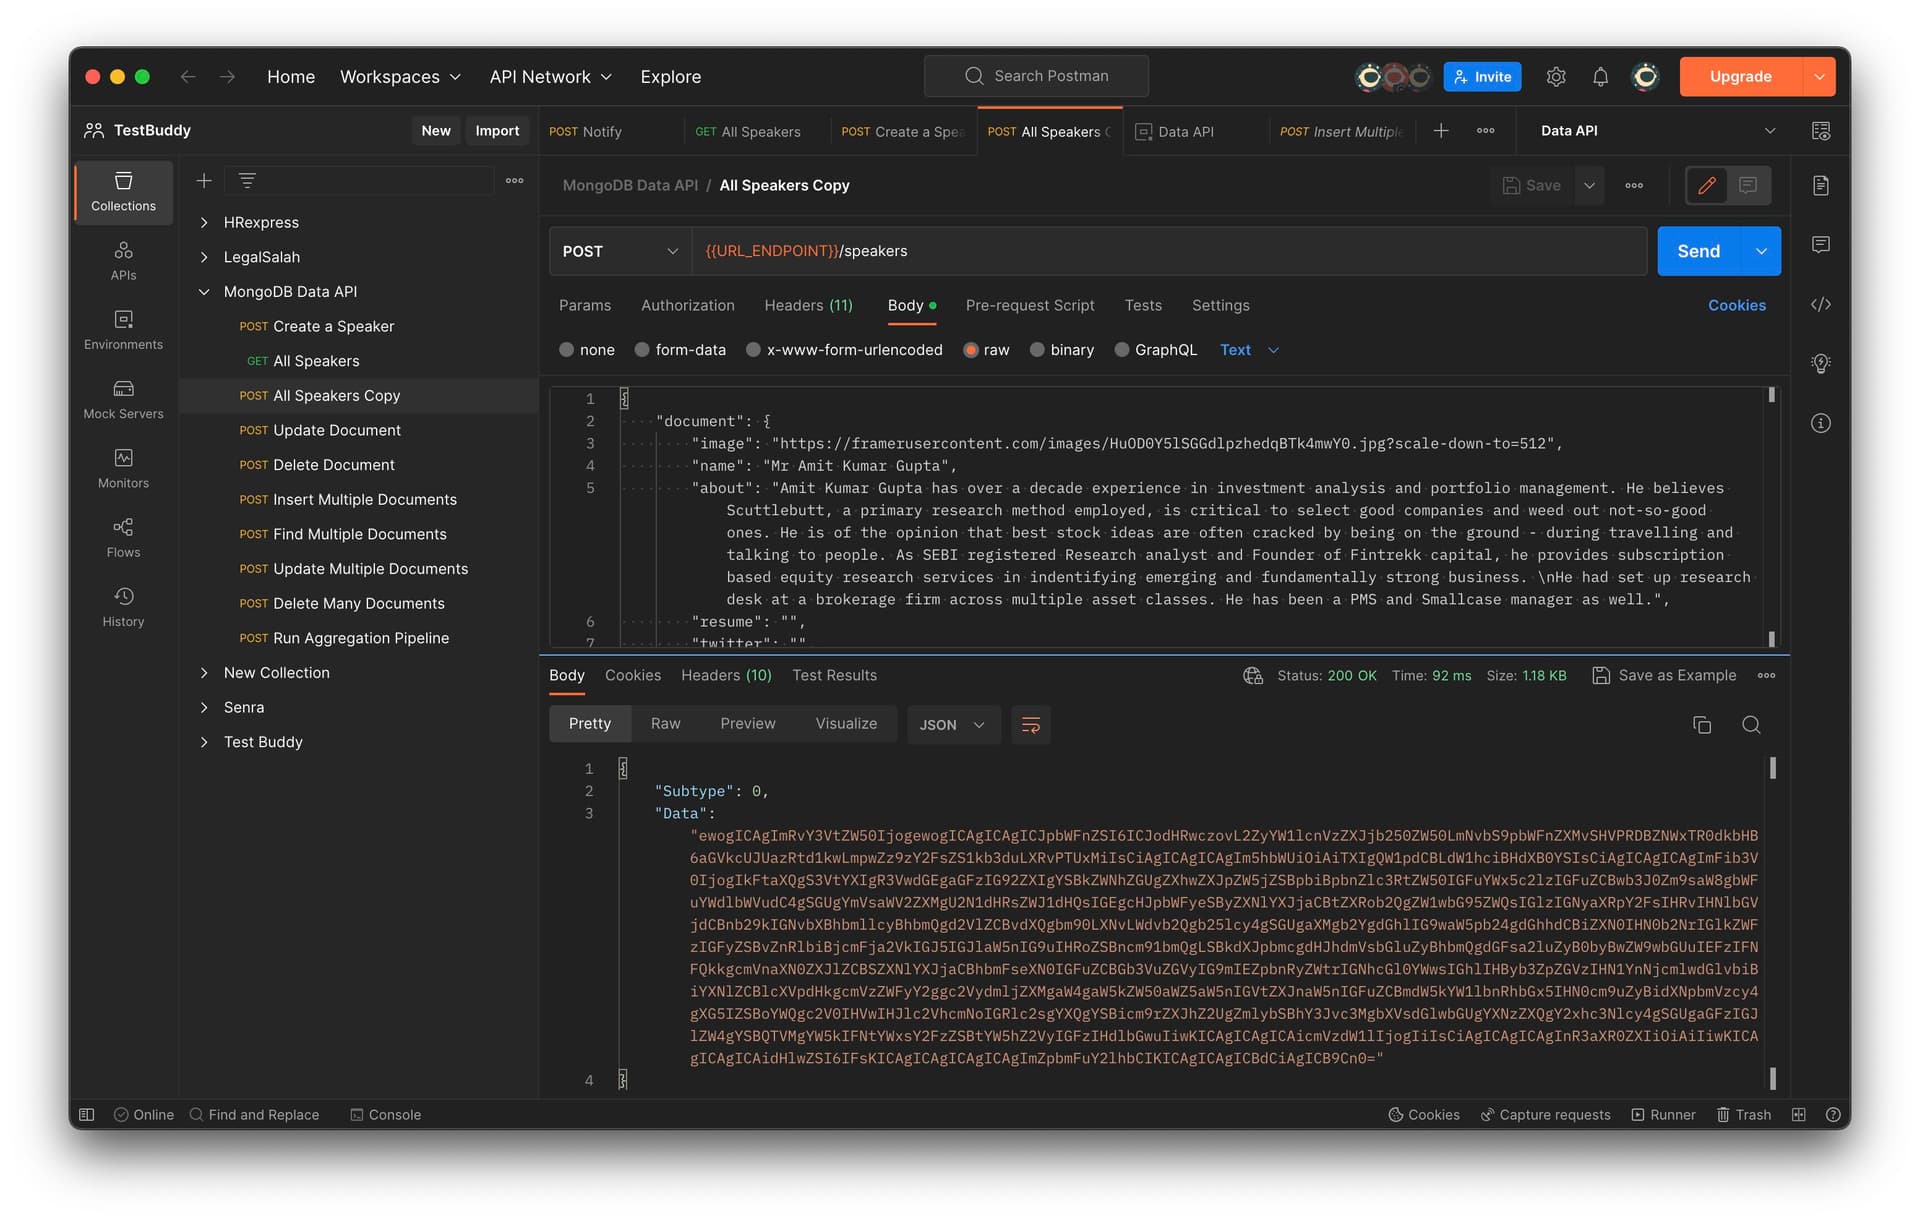Choose the GraphQL body radio option
The width and height of the screenshot is (1920, 1221).
pyautogui.click(x=1122, y=350)
